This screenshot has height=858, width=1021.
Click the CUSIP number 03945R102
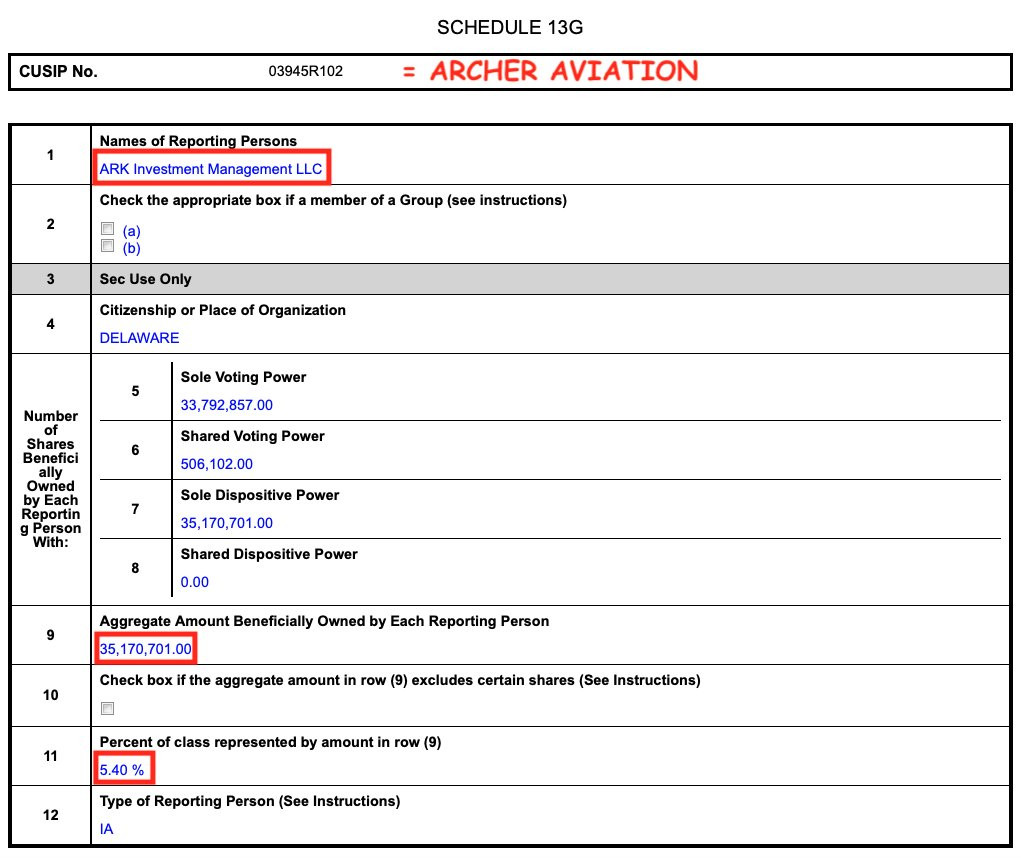point(305,72)
